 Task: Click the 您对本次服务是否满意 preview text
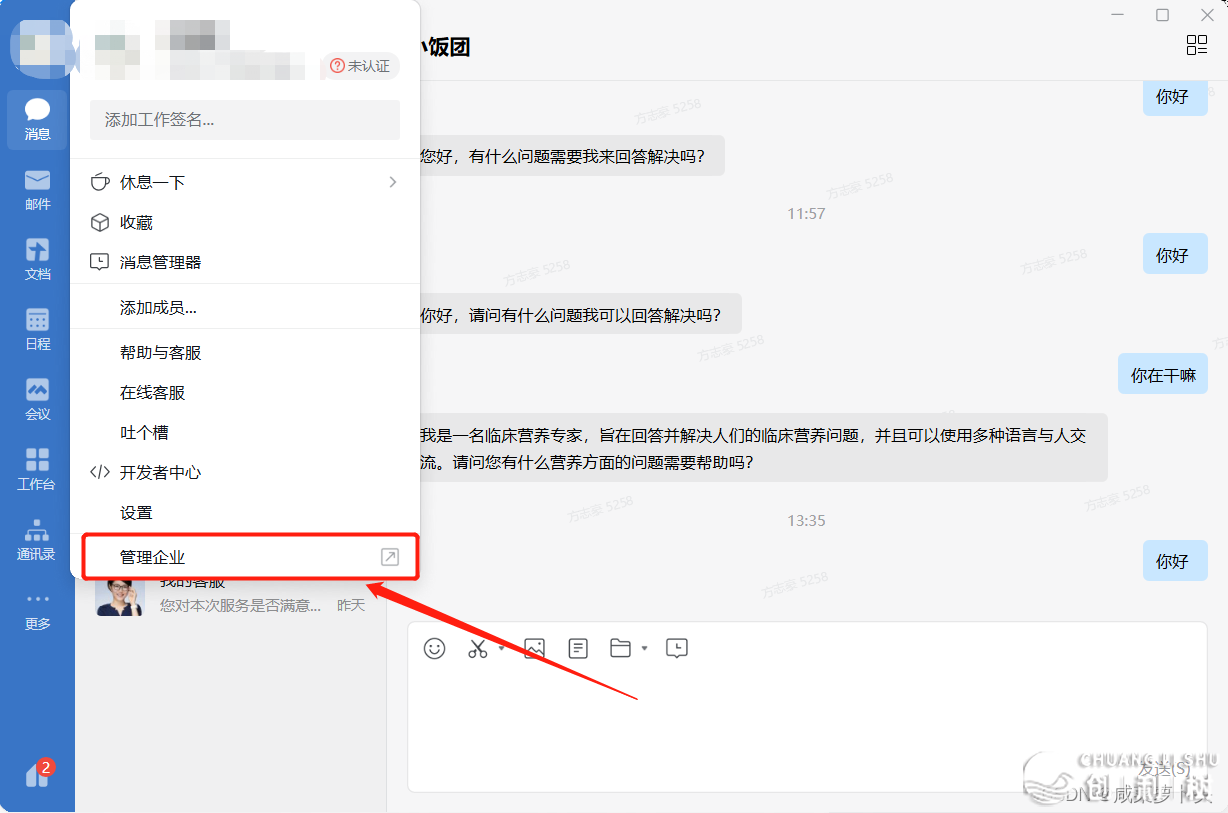pyautogui.click(x=241, y=605)
